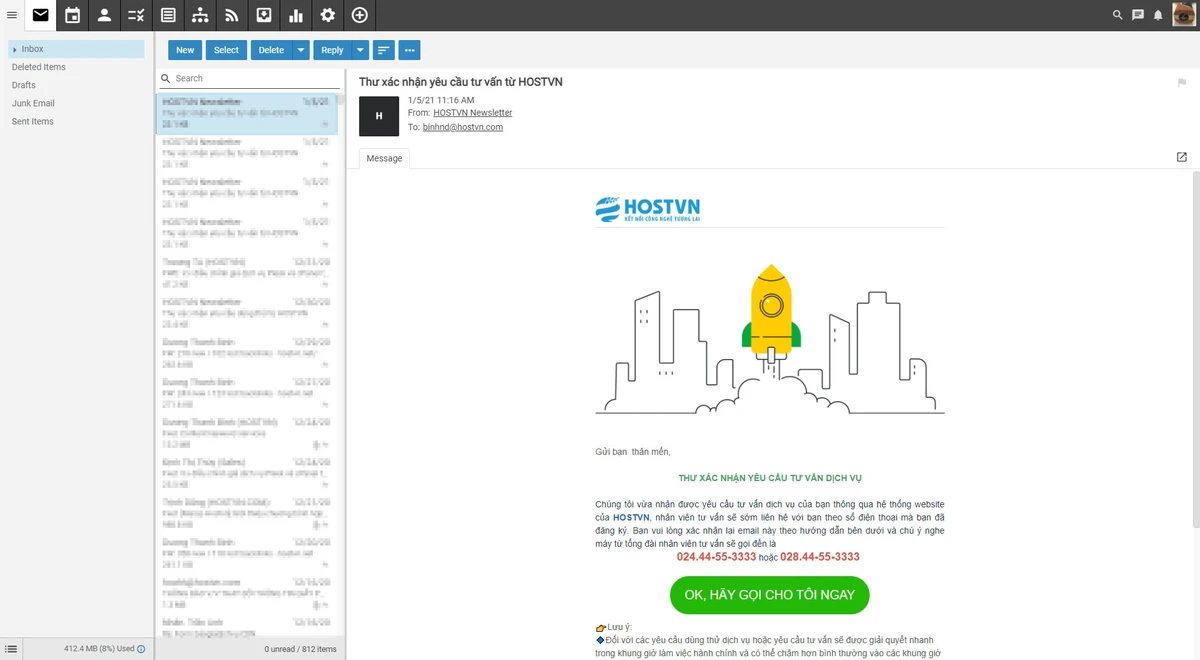Click the HOSTVN logo in email body

[x=647, y=208]
